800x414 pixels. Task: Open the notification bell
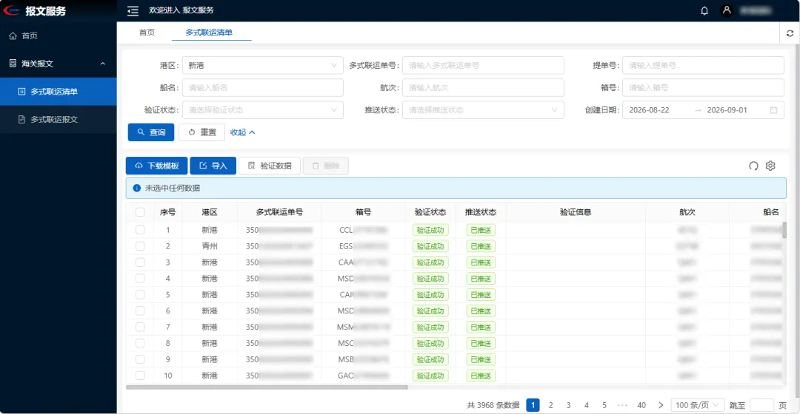tap(705, 10)
